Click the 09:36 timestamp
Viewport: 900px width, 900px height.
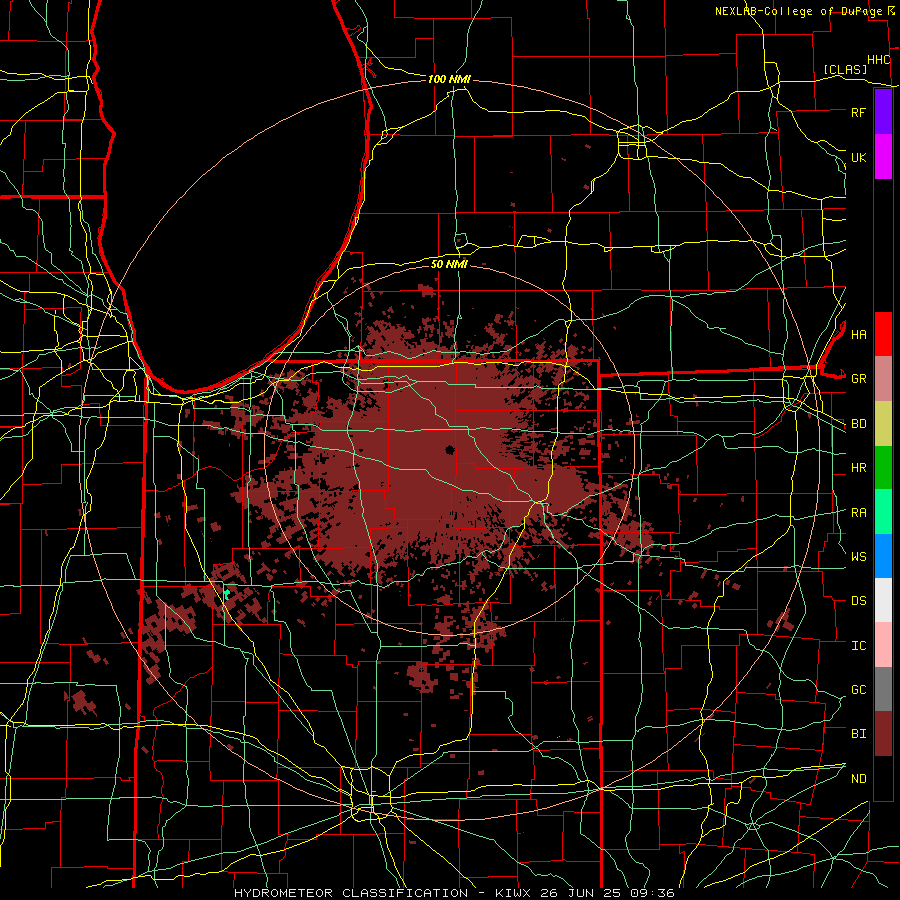651,893
